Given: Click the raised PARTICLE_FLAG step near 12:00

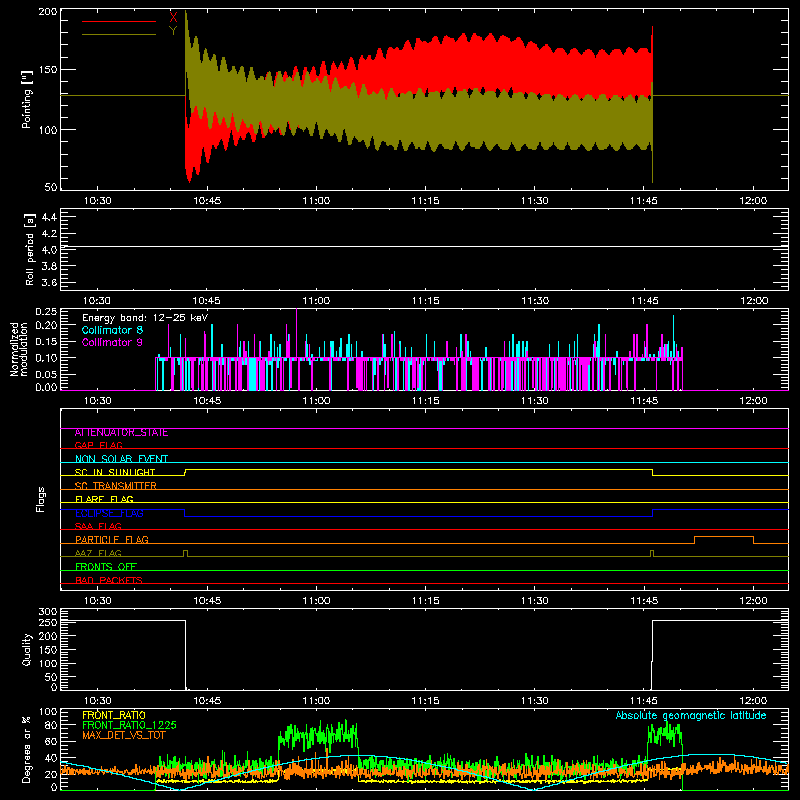Looking at the screenshot, I should click(x=724, y=537).
